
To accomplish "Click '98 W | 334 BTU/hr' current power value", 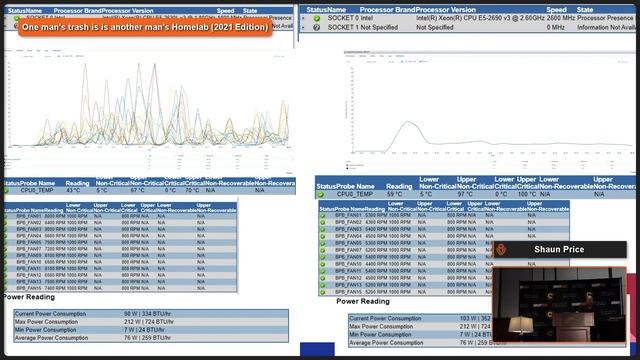I will (147, 314).
